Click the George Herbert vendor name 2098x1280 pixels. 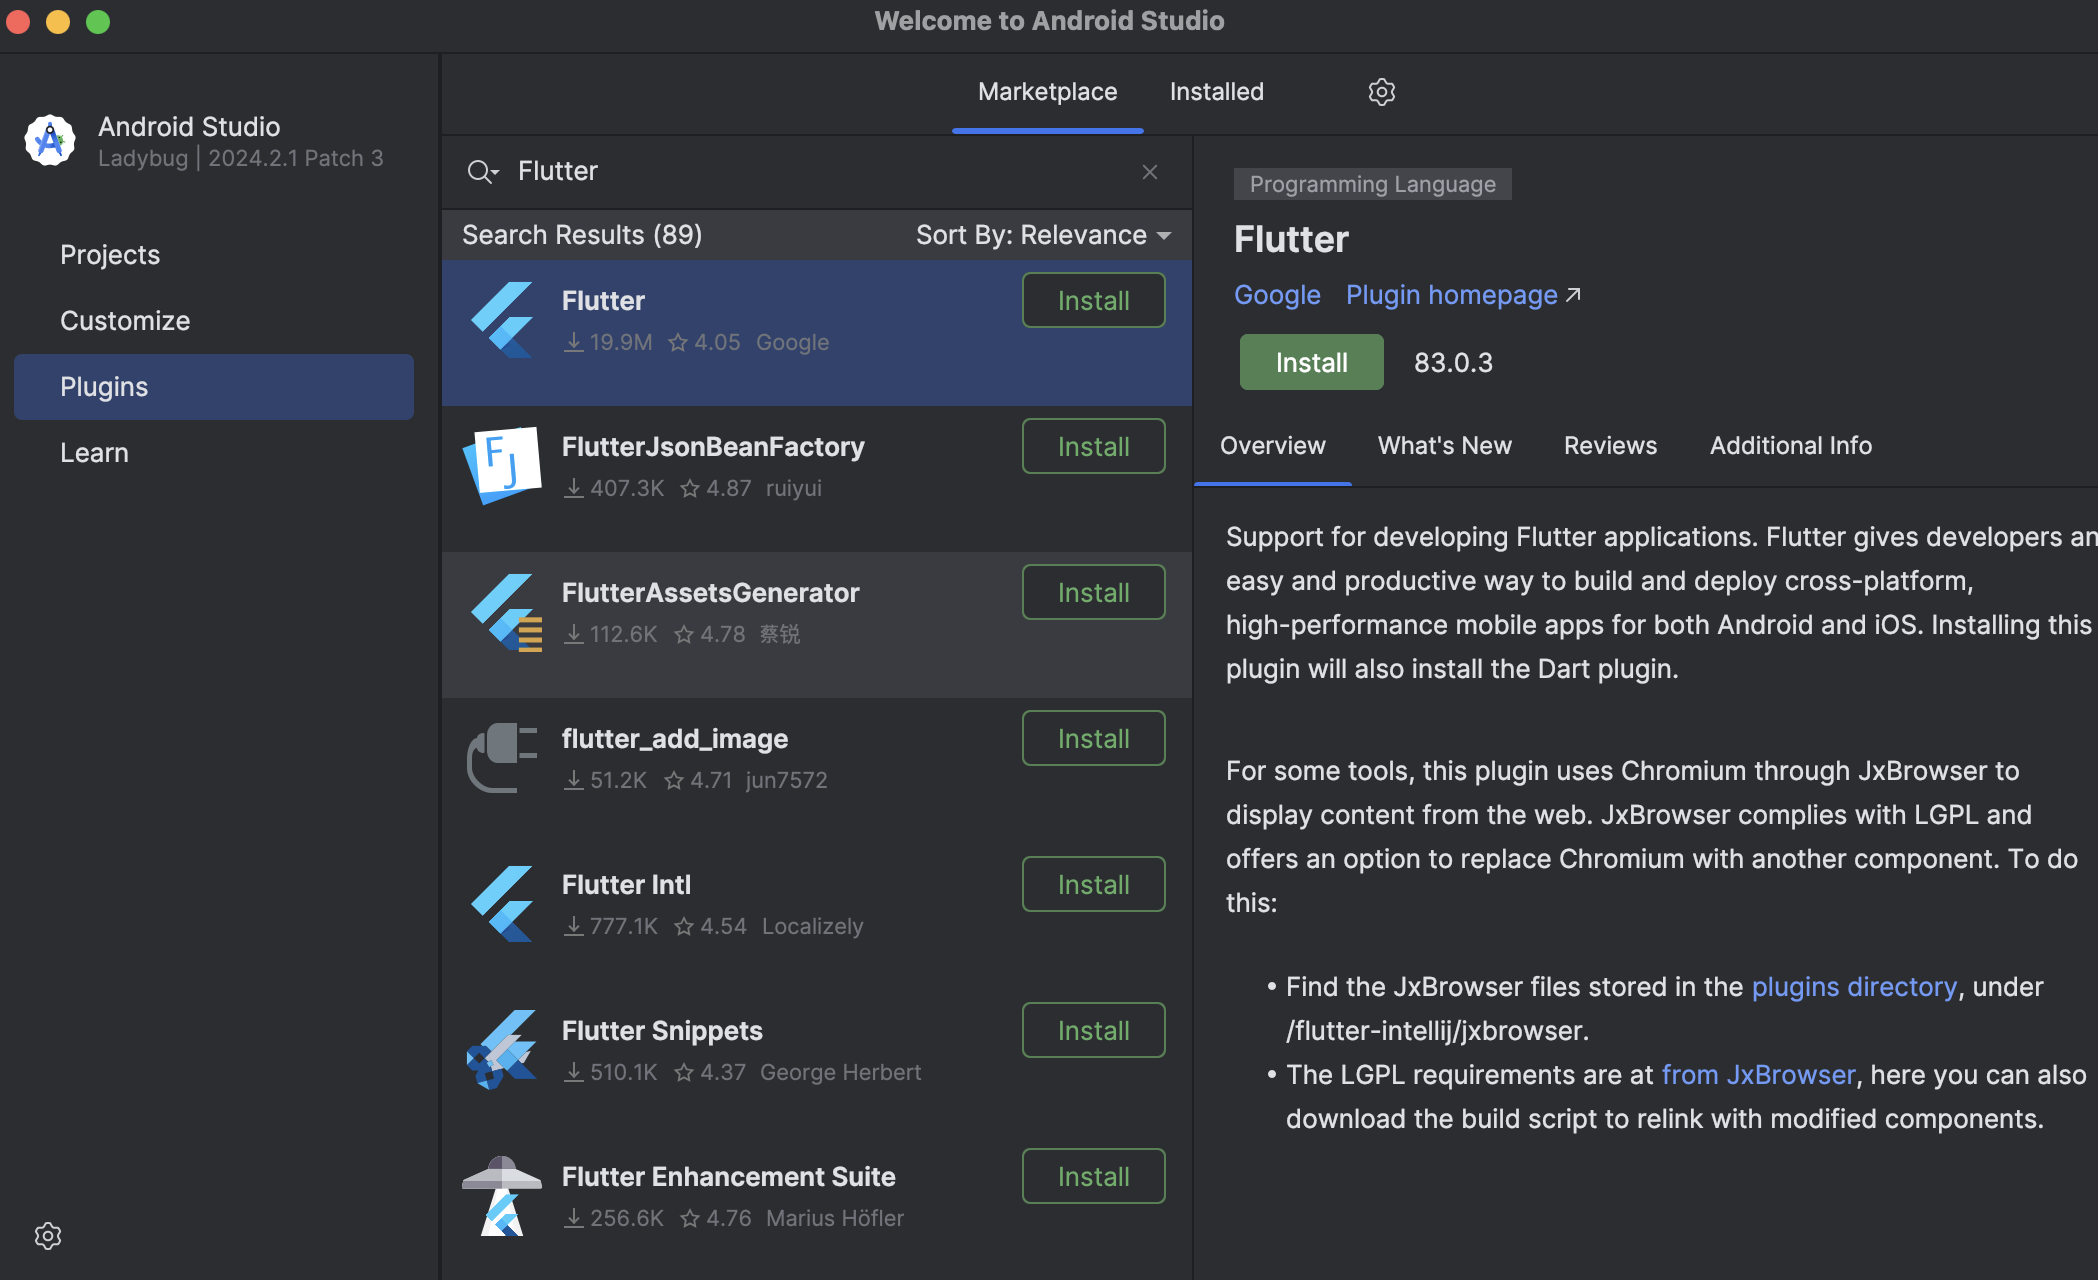840,1072
